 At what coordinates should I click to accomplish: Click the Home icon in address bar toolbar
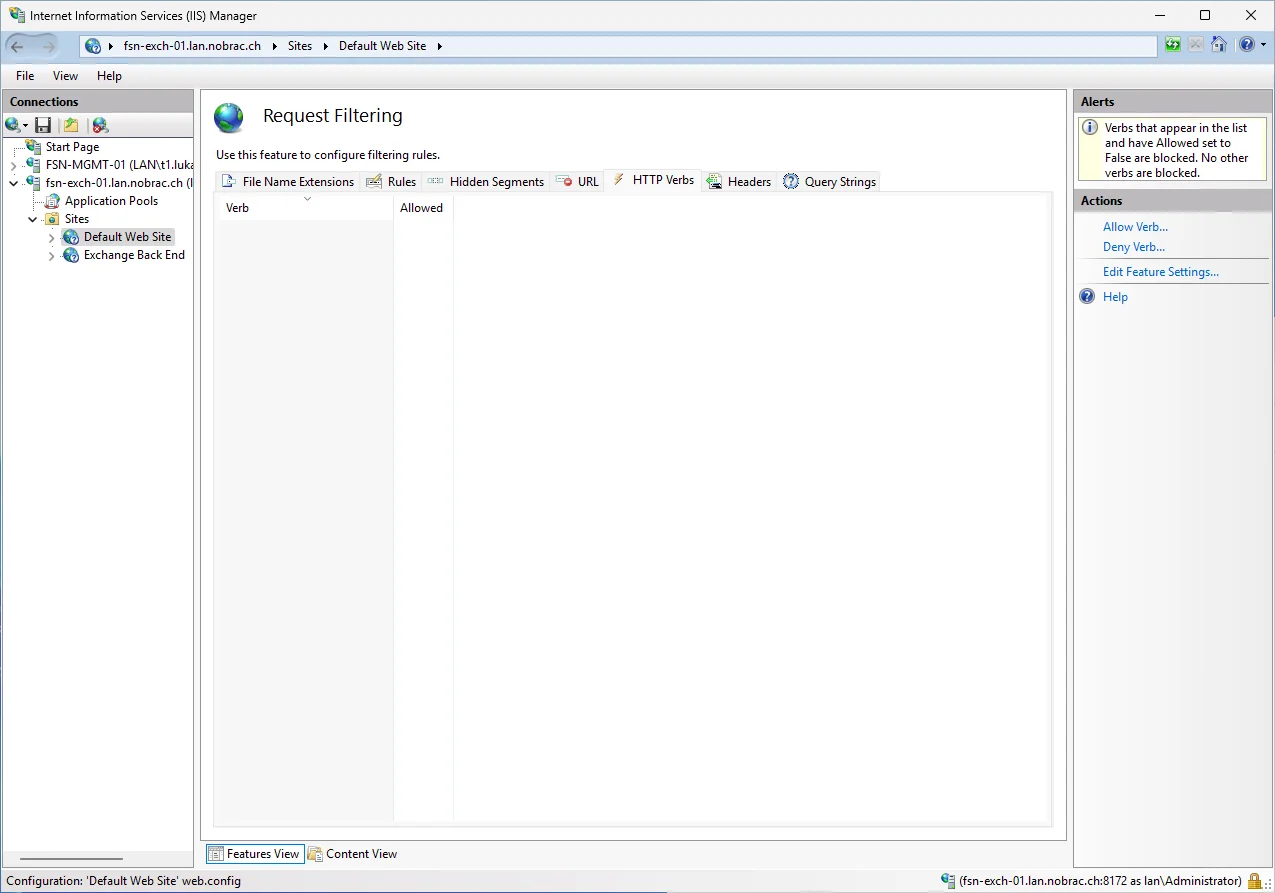pos(1218,45)
